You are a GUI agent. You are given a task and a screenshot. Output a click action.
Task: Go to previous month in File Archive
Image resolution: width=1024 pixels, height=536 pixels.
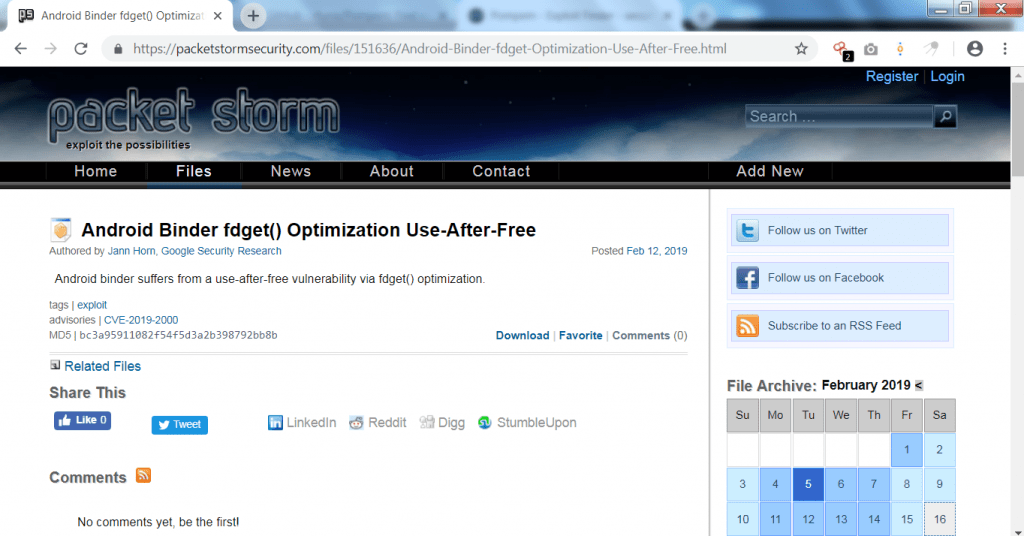[x=919, y=386]
